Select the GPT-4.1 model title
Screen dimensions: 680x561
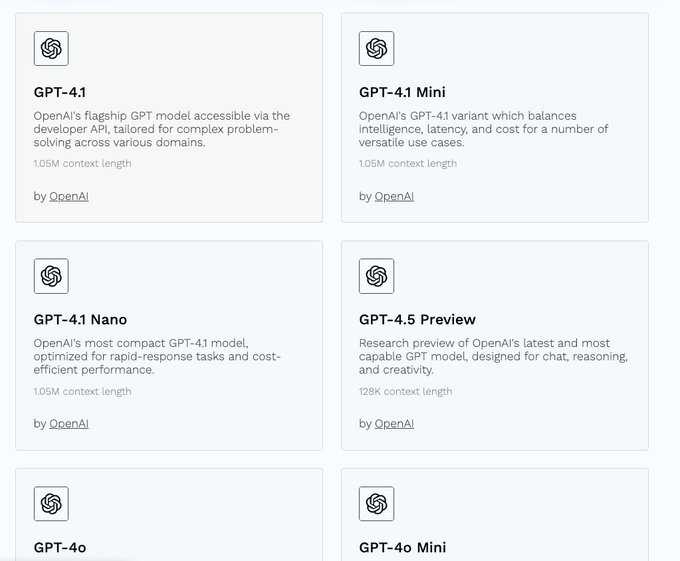coord(60,92)
